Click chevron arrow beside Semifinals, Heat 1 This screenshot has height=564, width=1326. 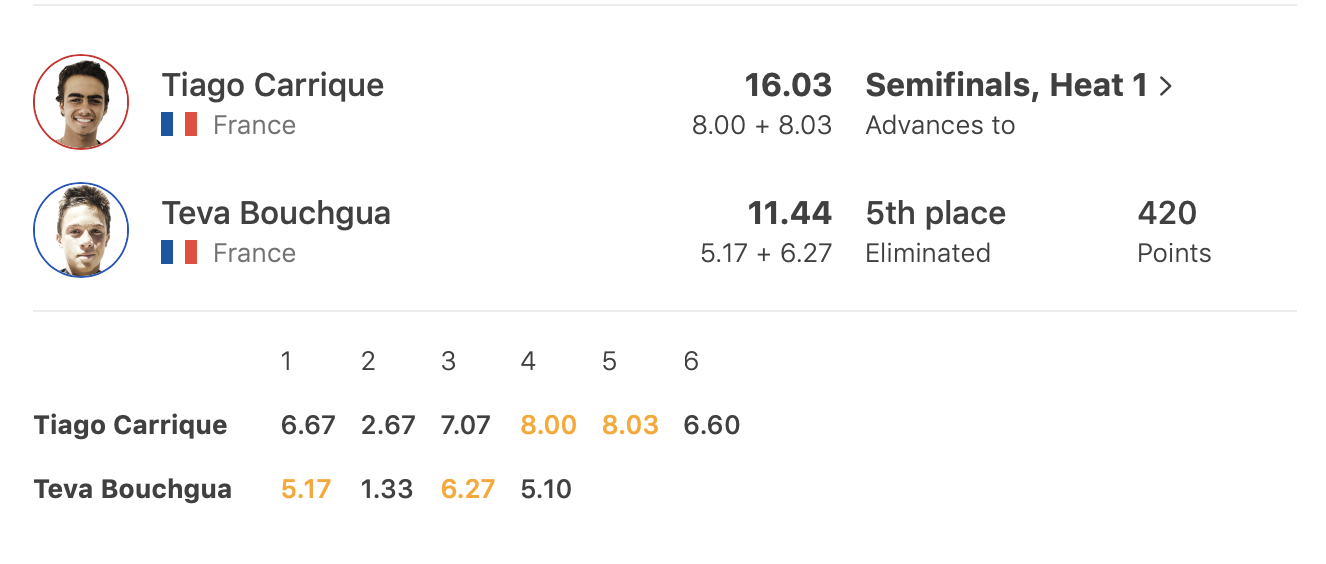1165,87
